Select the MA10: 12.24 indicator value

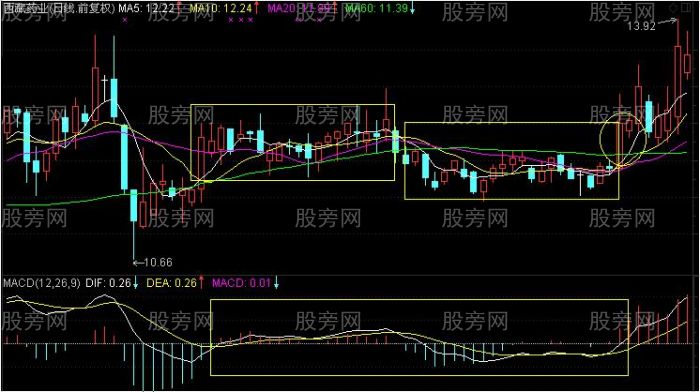click(221, 8)
